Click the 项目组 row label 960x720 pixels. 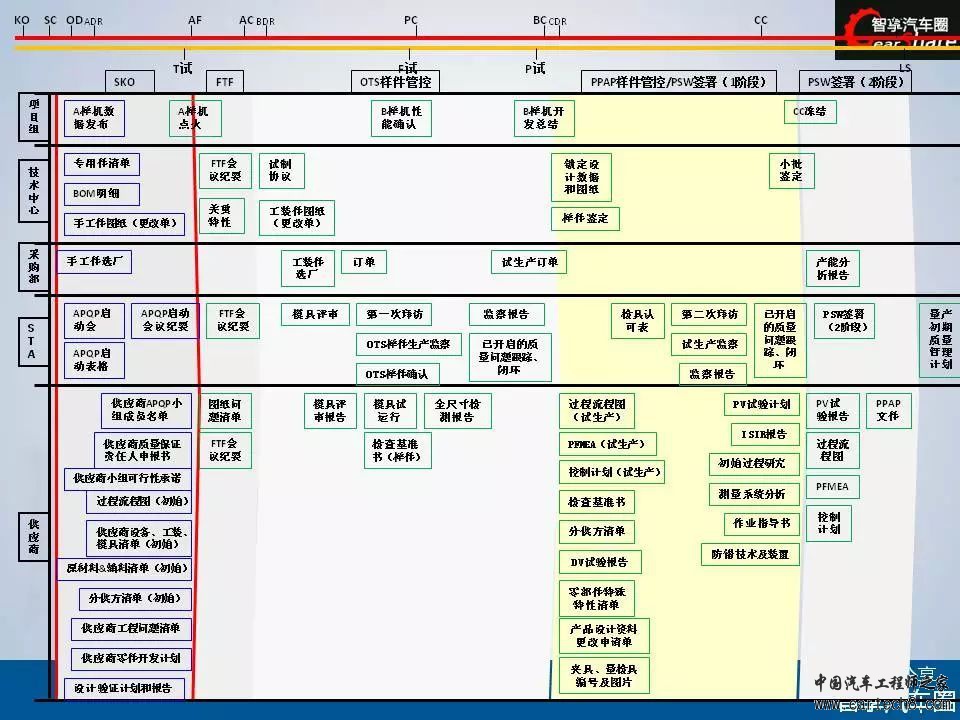coord(33,118)
